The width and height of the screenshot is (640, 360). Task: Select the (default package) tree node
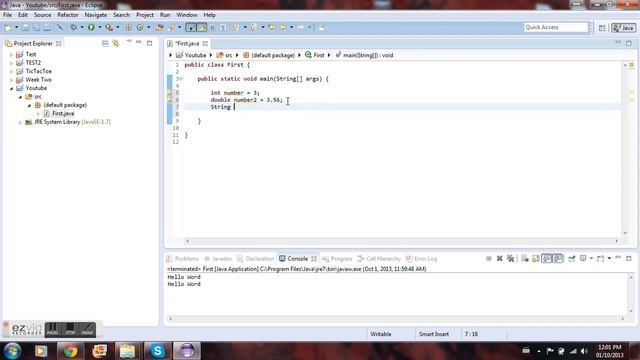(x=65, y=105)
